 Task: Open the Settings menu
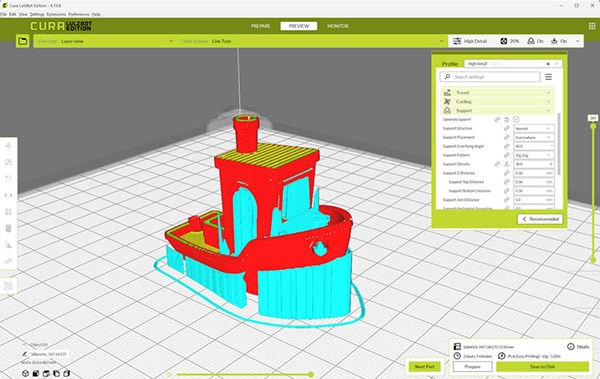[37, 14]
